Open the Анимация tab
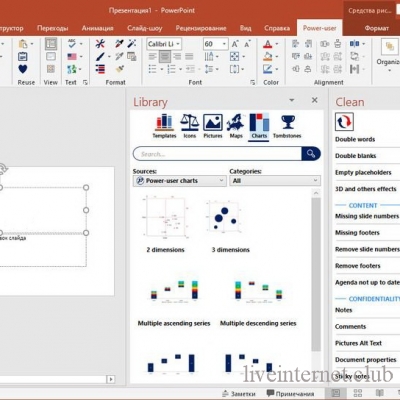400x400 pixels. [97, 28]
